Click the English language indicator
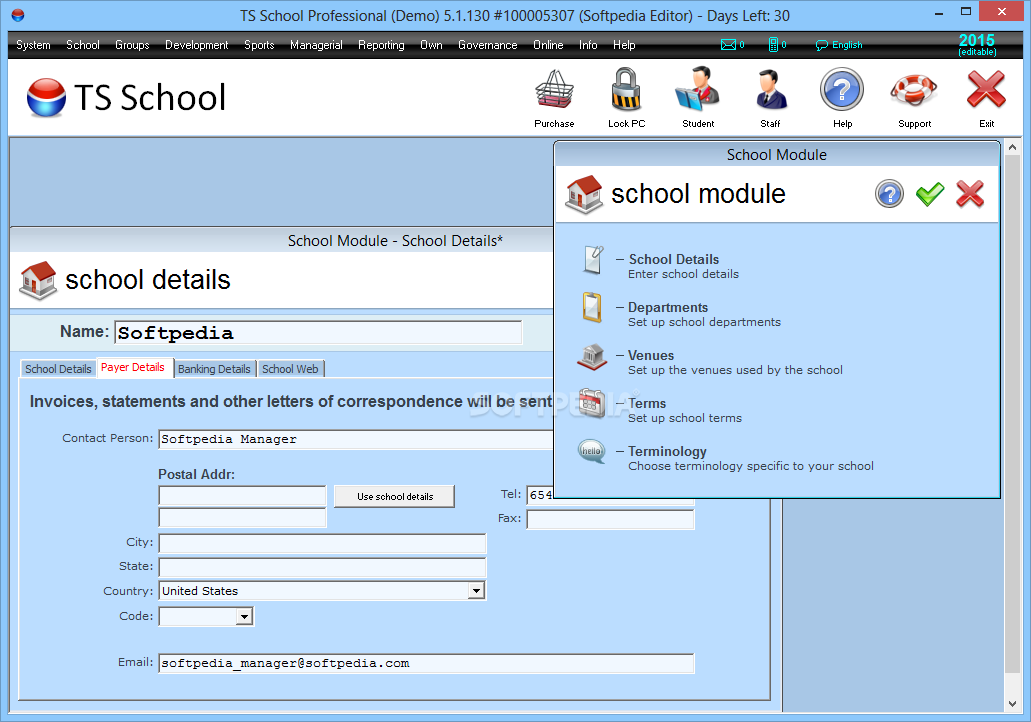 click(839, 45)
